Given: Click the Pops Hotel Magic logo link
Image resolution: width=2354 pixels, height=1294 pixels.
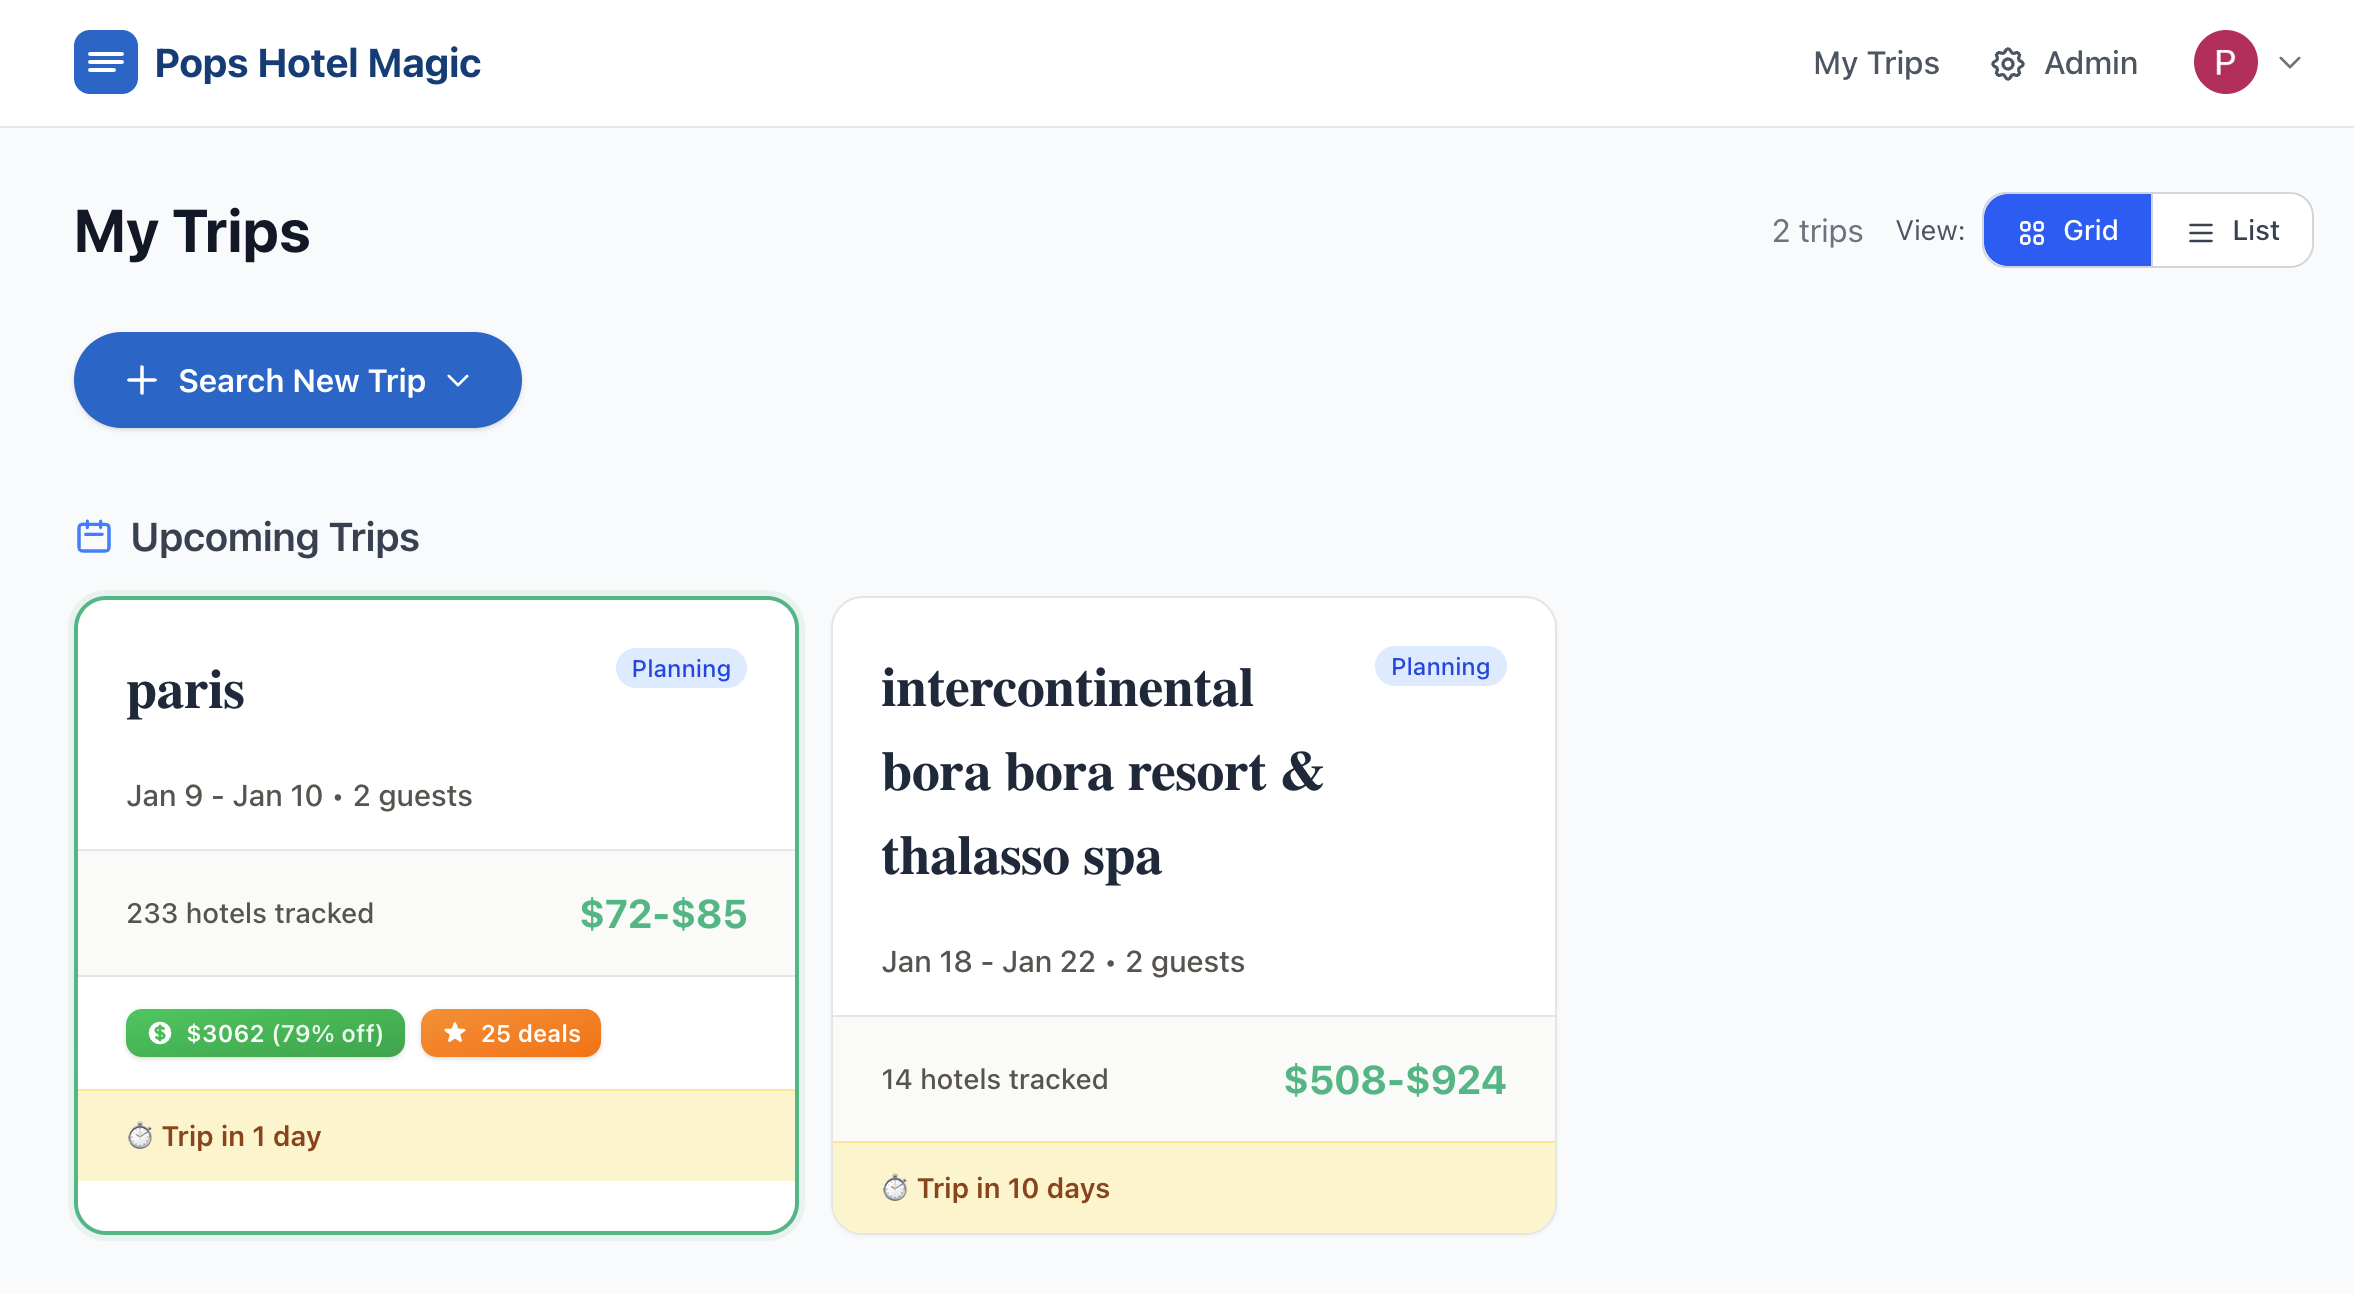Looking at the screenshot, I should point(317,62).
